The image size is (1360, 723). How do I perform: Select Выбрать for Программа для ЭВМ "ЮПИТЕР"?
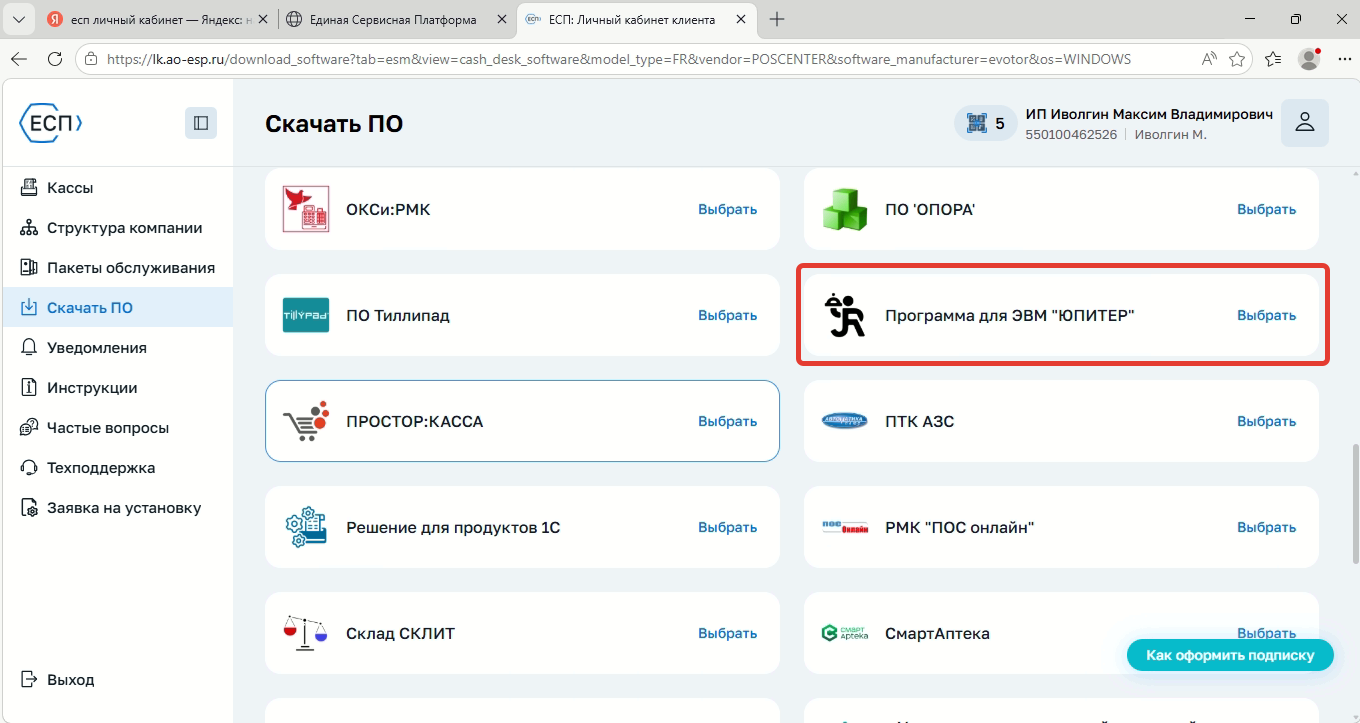coord(1266,315)
